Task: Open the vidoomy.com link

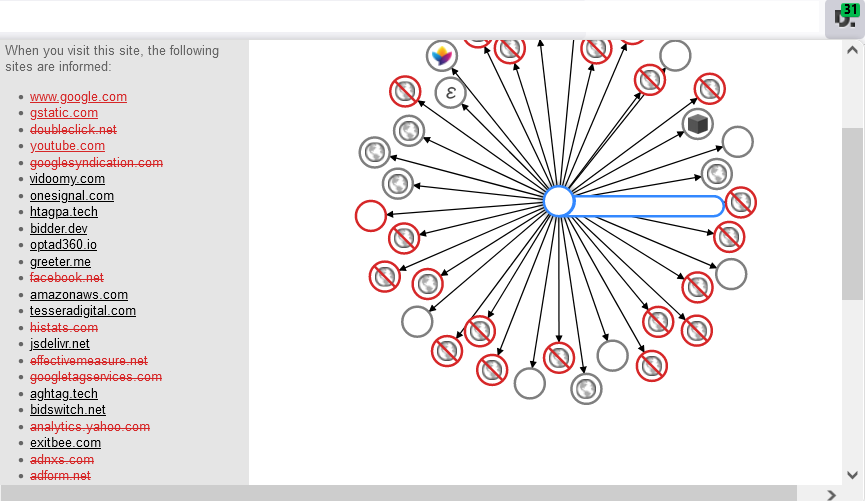Action: tap(67, 179)
